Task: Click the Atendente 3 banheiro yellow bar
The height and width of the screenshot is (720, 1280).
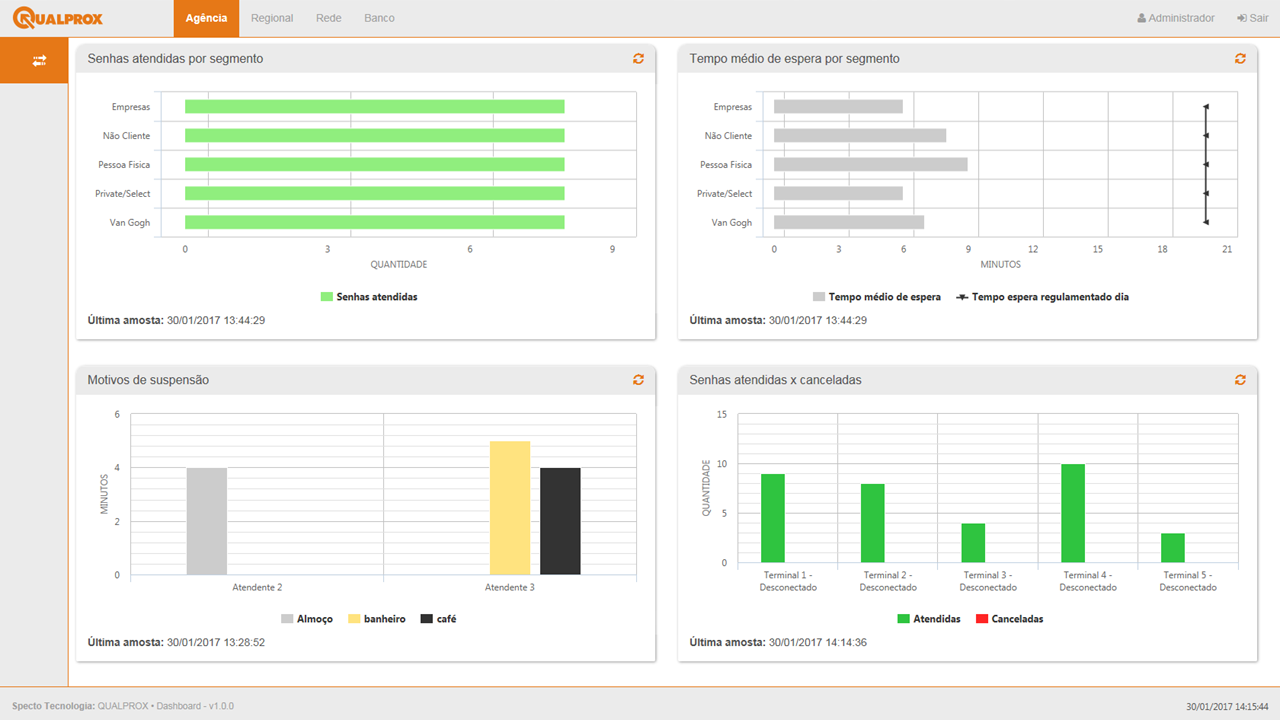Action: [510, 508]
